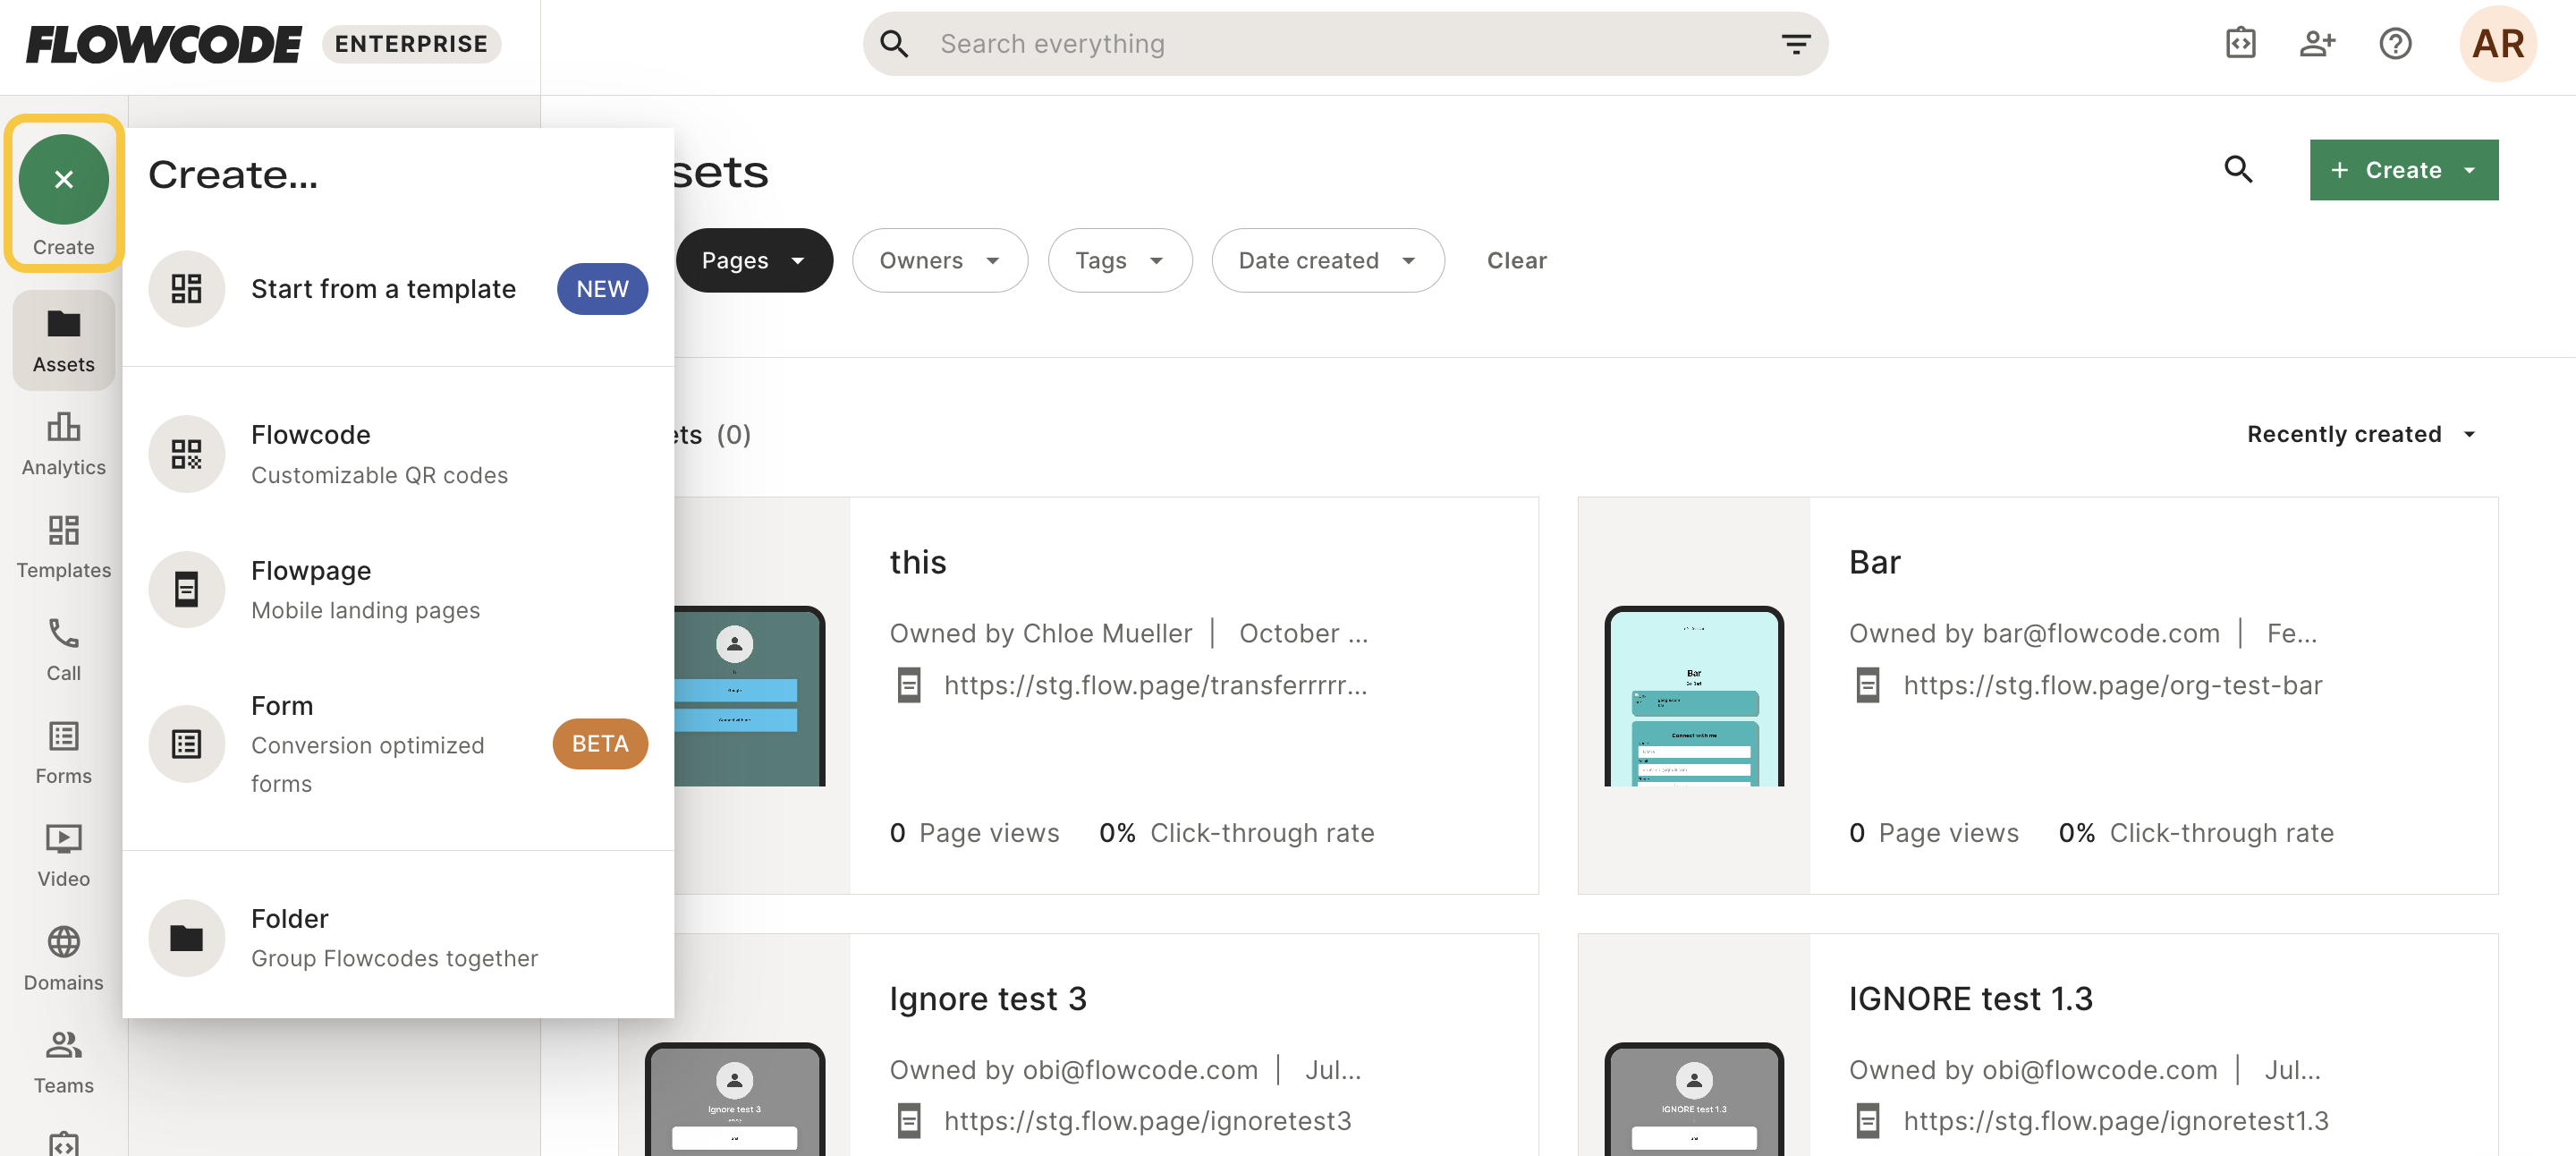Open developer portal icon in header

(2240, 43)
